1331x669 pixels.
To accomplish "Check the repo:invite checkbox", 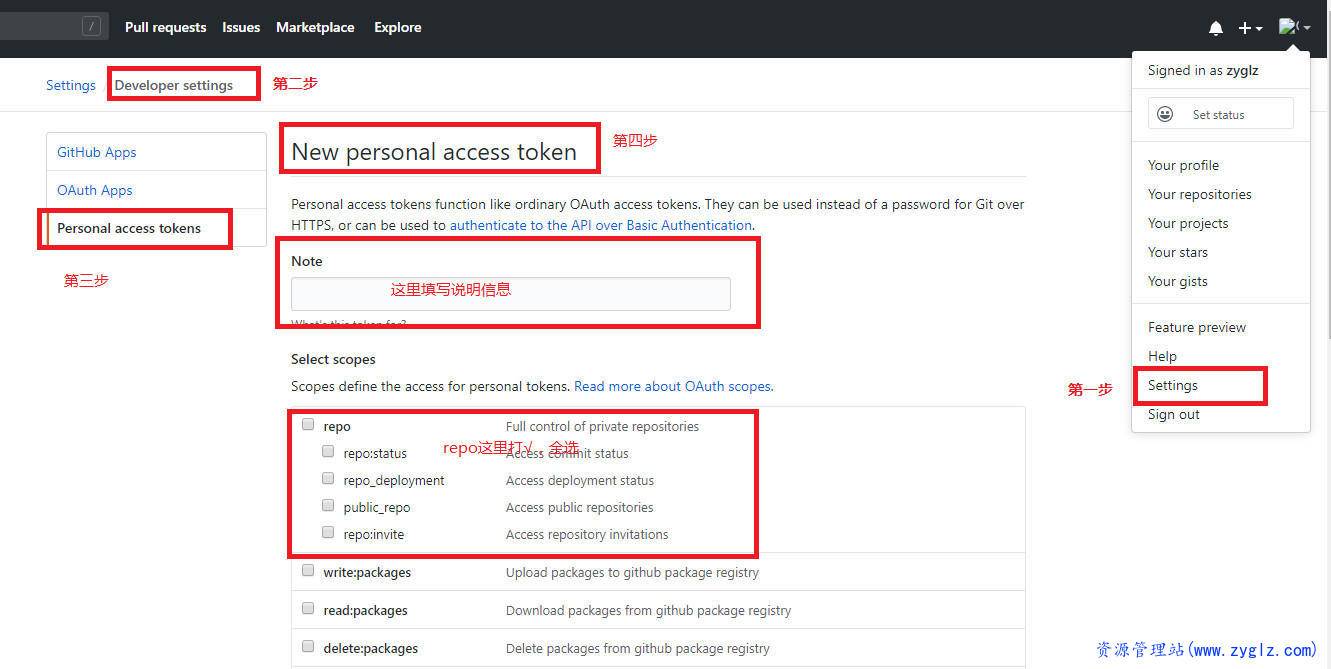I will [328, 532].
